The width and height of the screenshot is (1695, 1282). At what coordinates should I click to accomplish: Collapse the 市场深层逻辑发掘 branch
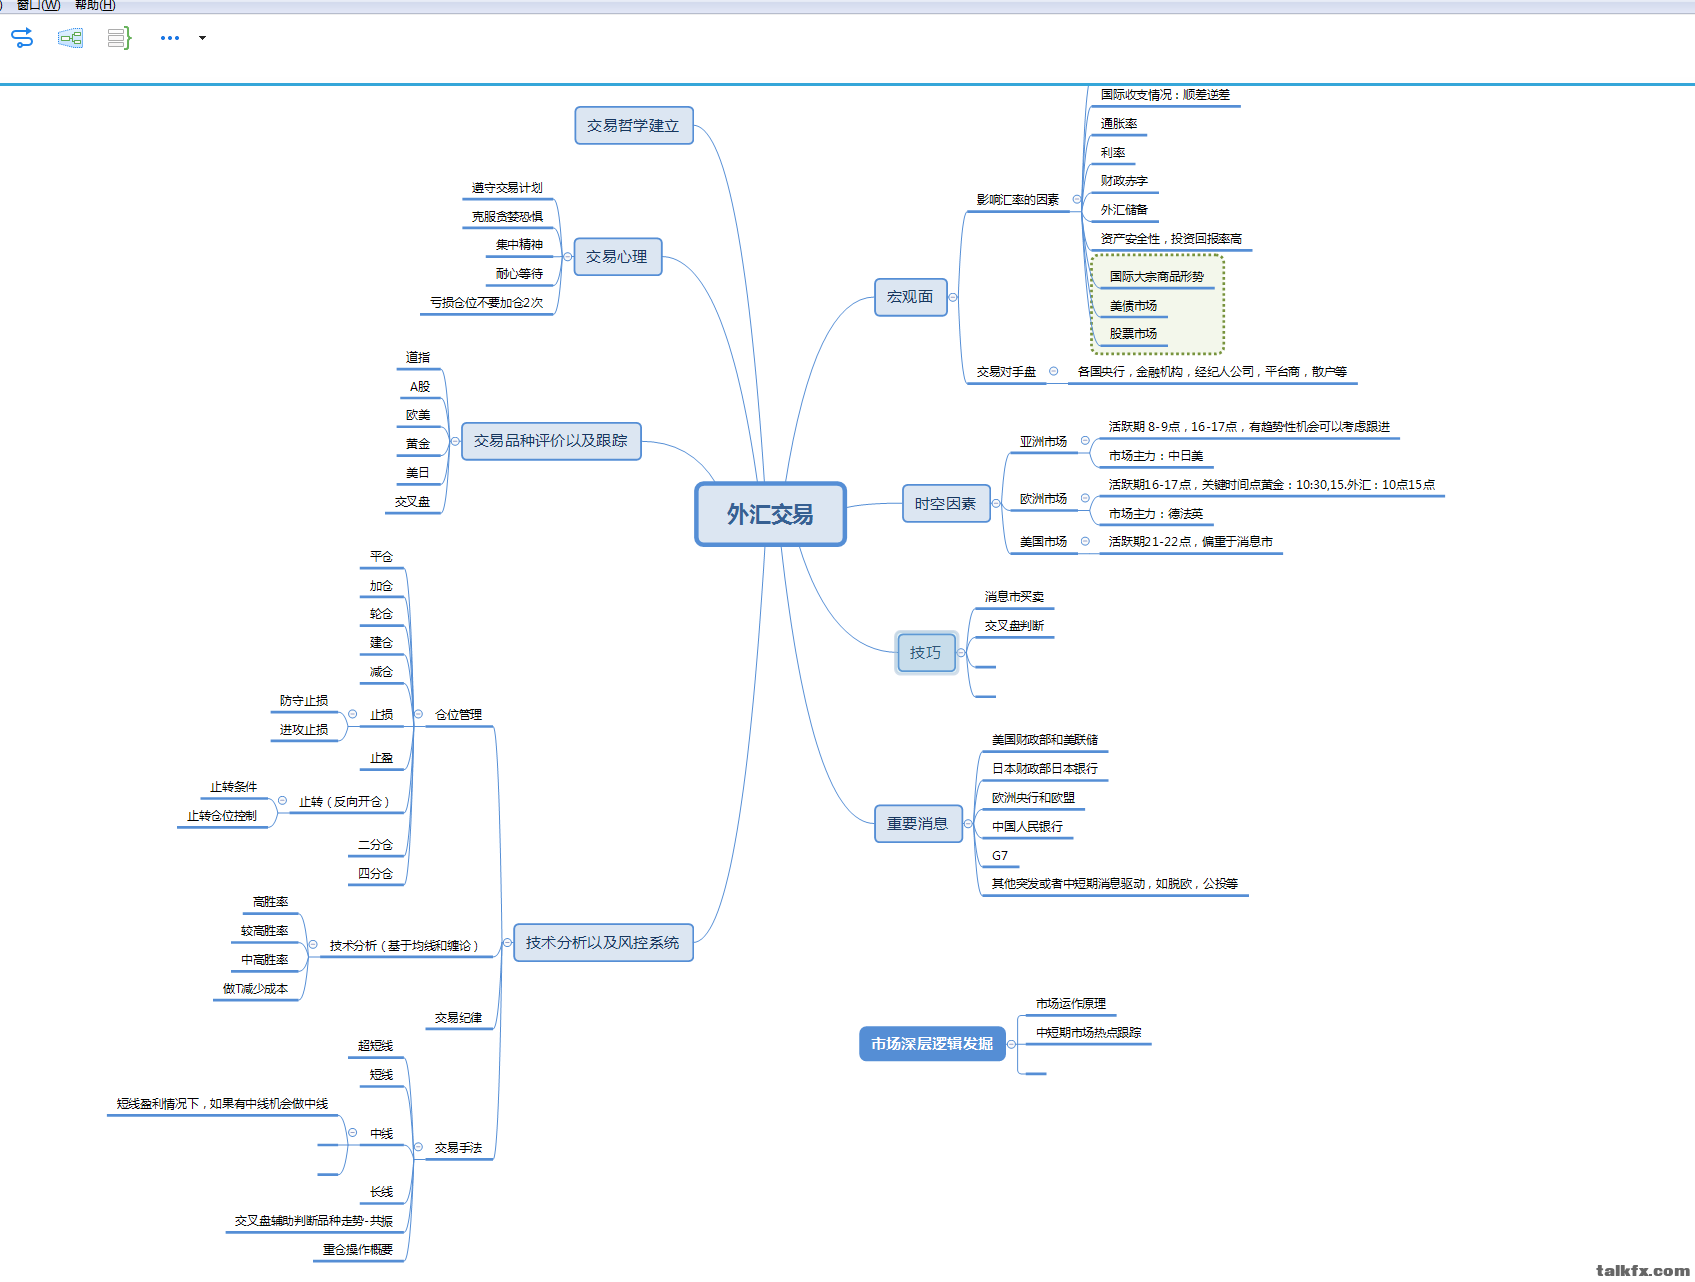1012,1044
